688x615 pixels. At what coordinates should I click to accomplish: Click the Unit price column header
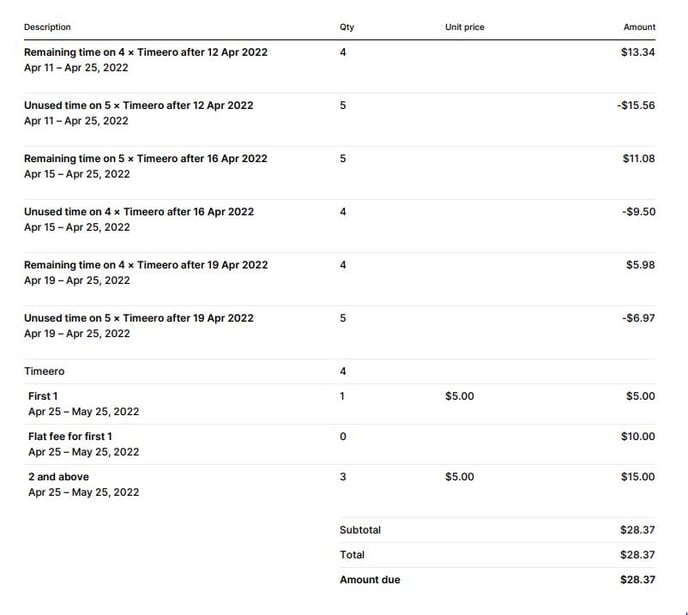465,27
